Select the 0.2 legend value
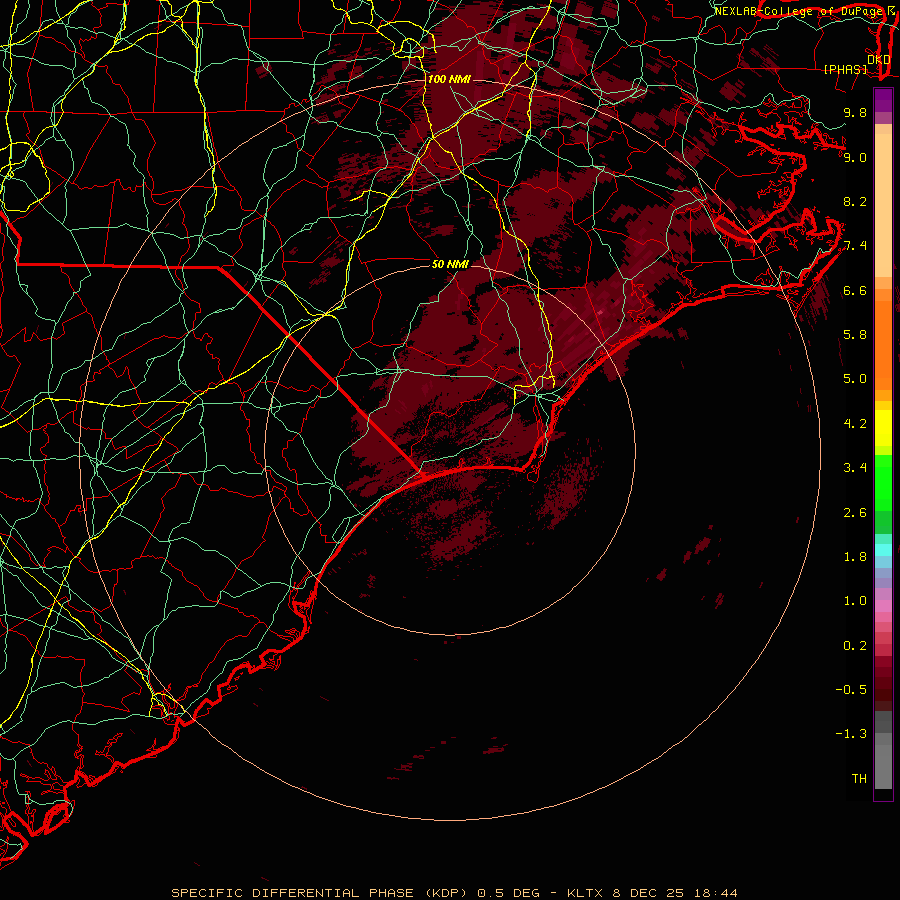Image resolution: width=900 pixels, height=900 pixels. coord(855,646)
